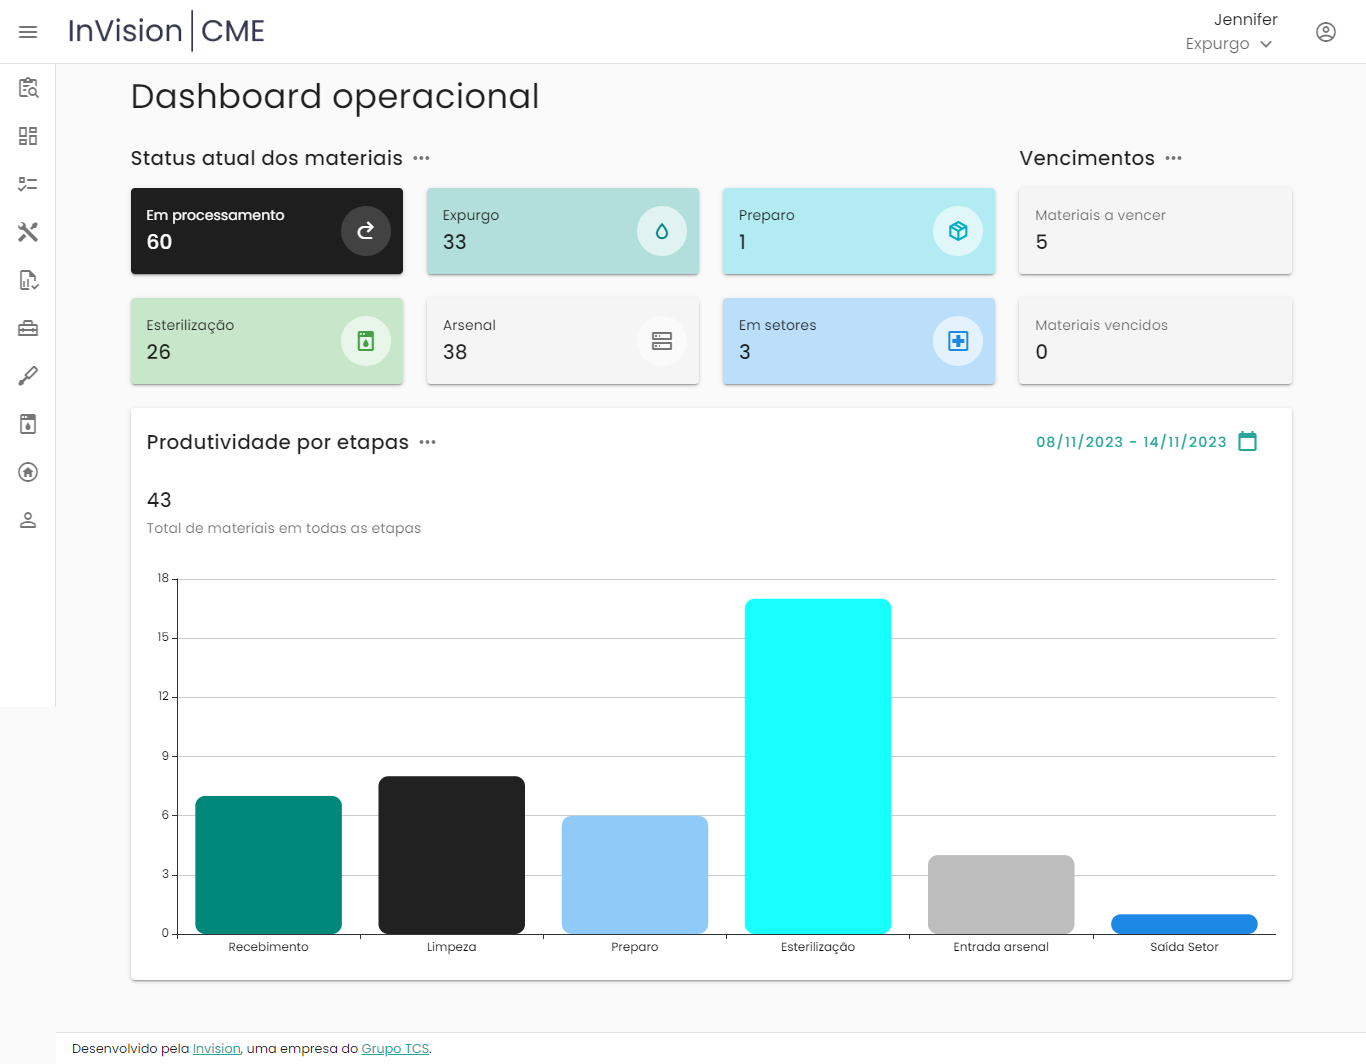Click the crossed tools icon in sidebar
The height and width of the screenshot is (1064, 1366).
pos(28,232)
